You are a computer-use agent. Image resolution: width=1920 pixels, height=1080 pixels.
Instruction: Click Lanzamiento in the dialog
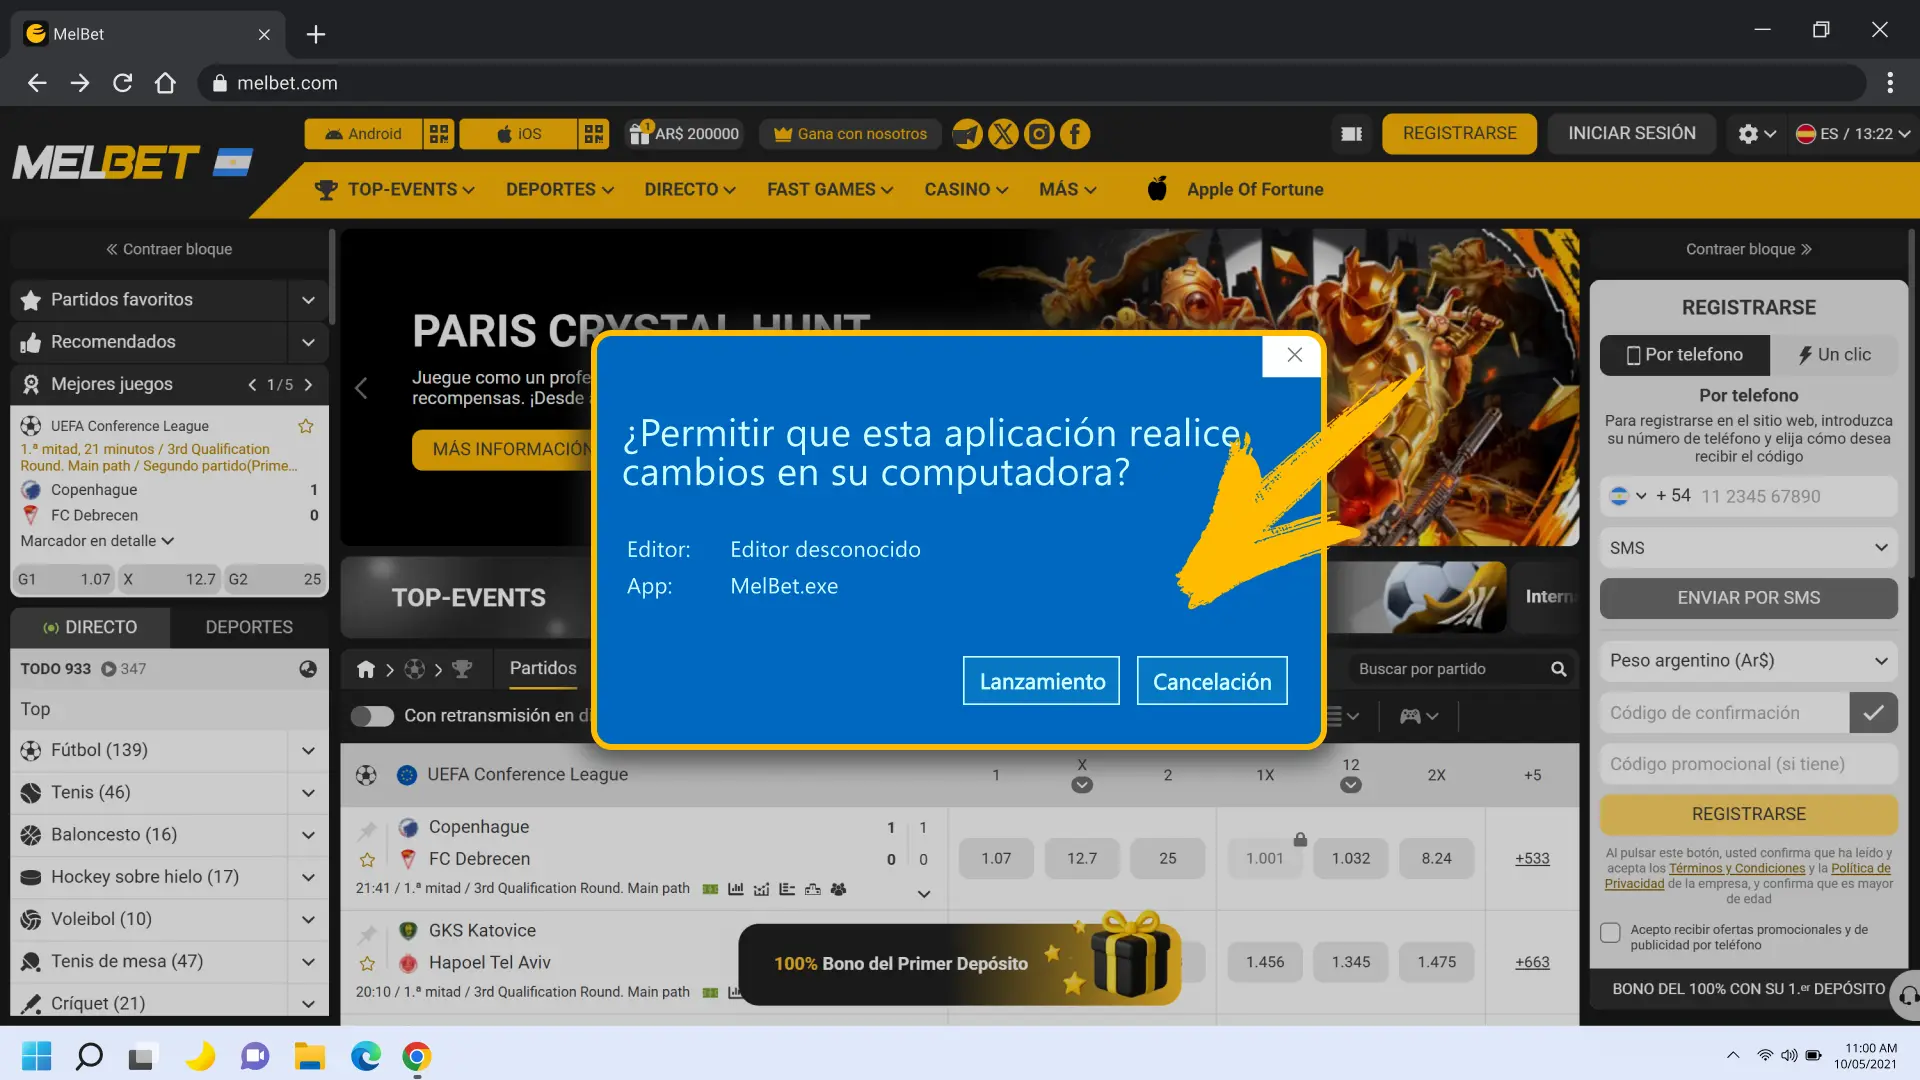1041,681
